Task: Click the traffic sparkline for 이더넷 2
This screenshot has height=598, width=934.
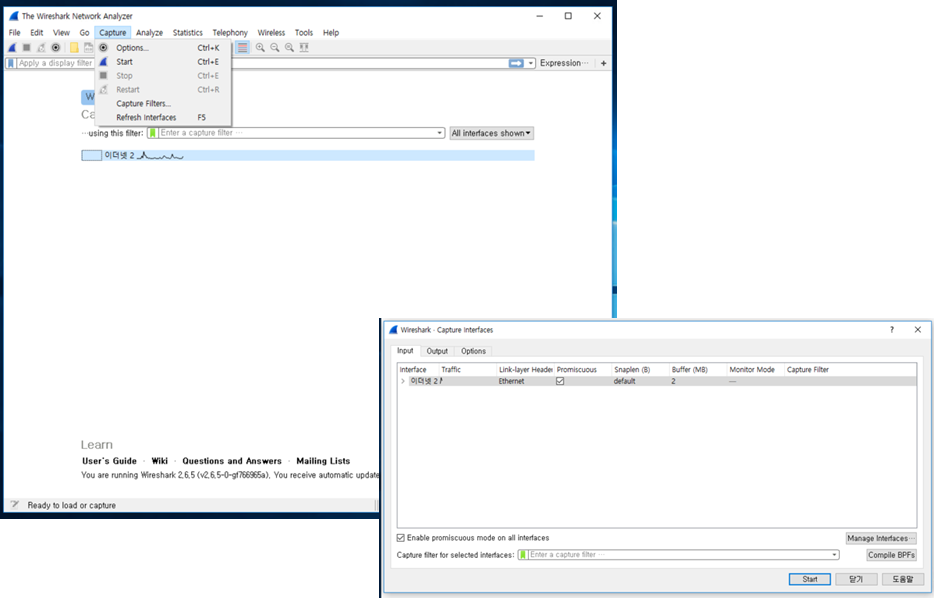Action: 161,156
